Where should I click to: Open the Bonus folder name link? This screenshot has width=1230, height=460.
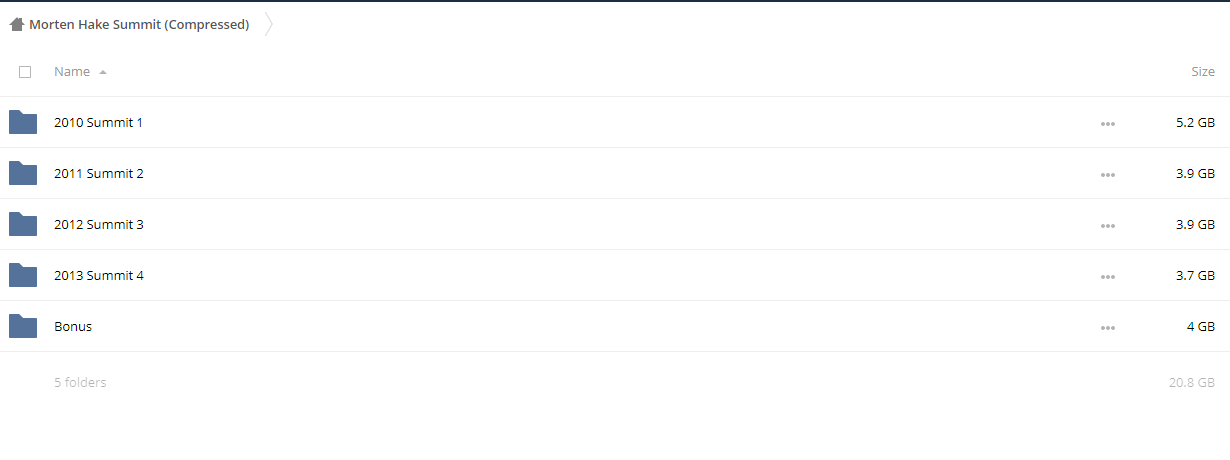(x=73, y=326)
